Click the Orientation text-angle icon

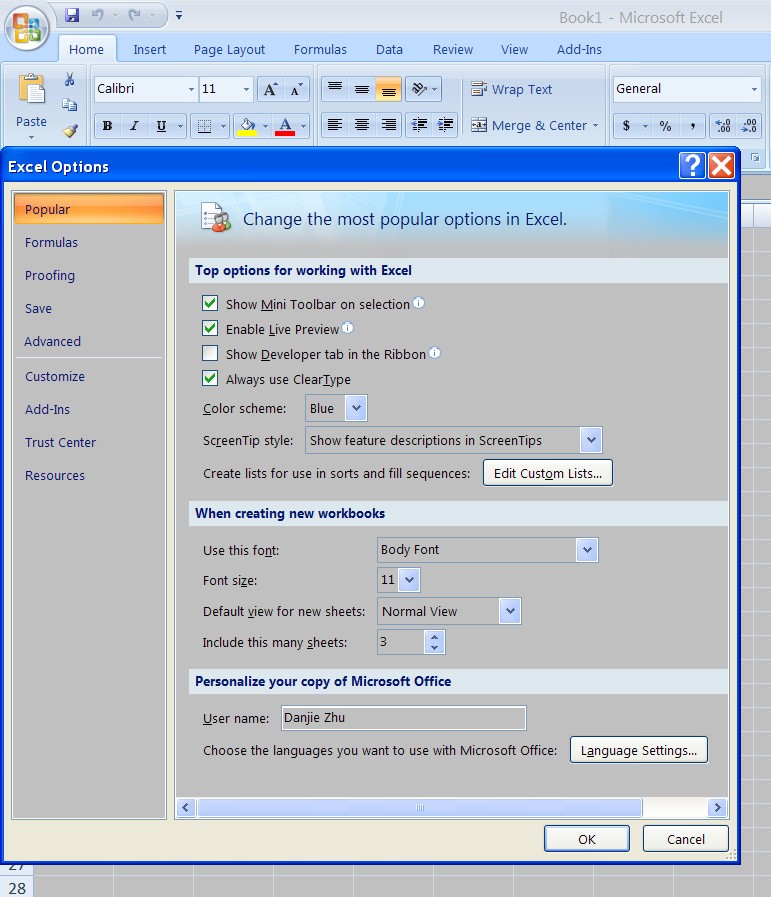tap(419, 89)
